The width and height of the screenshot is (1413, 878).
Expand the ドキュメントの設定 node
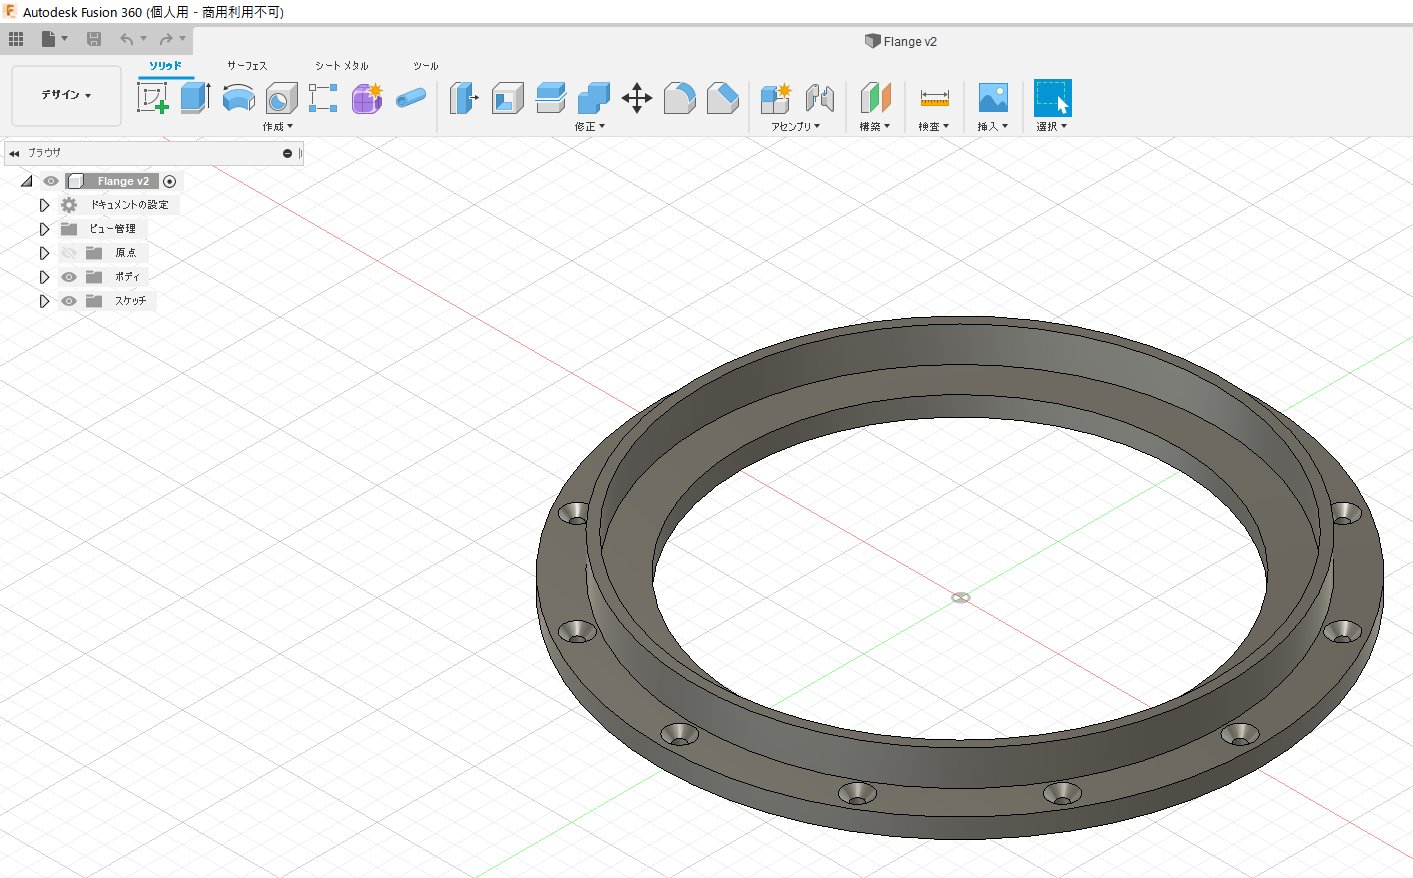click(x=44, y=205)
